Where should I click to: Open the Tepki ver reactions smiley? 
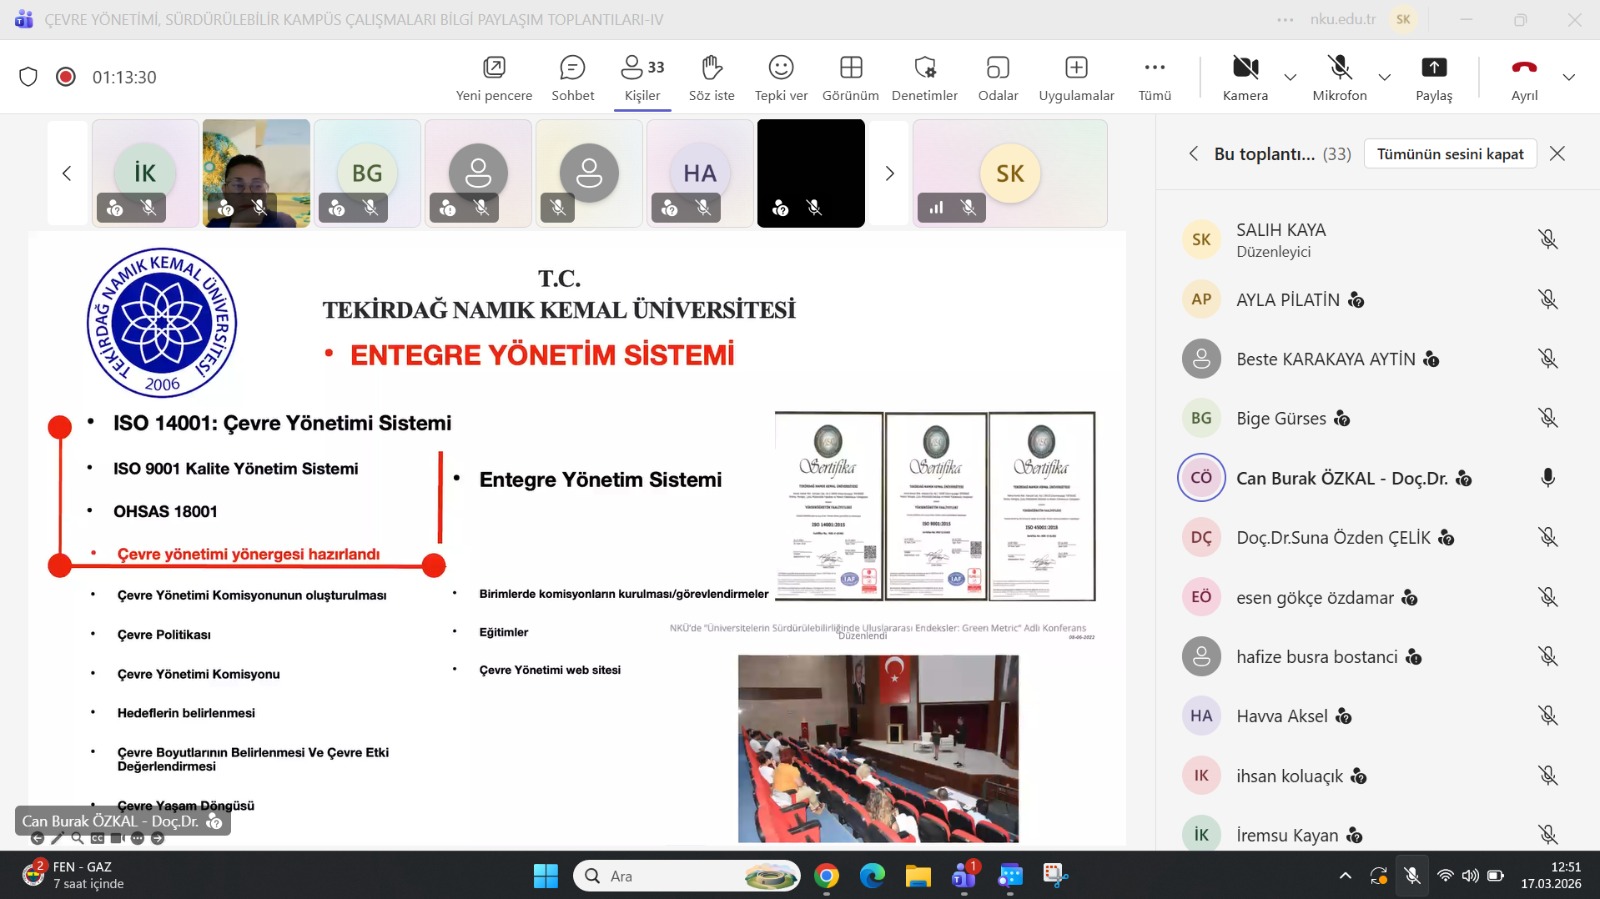(x=781, y=67)
